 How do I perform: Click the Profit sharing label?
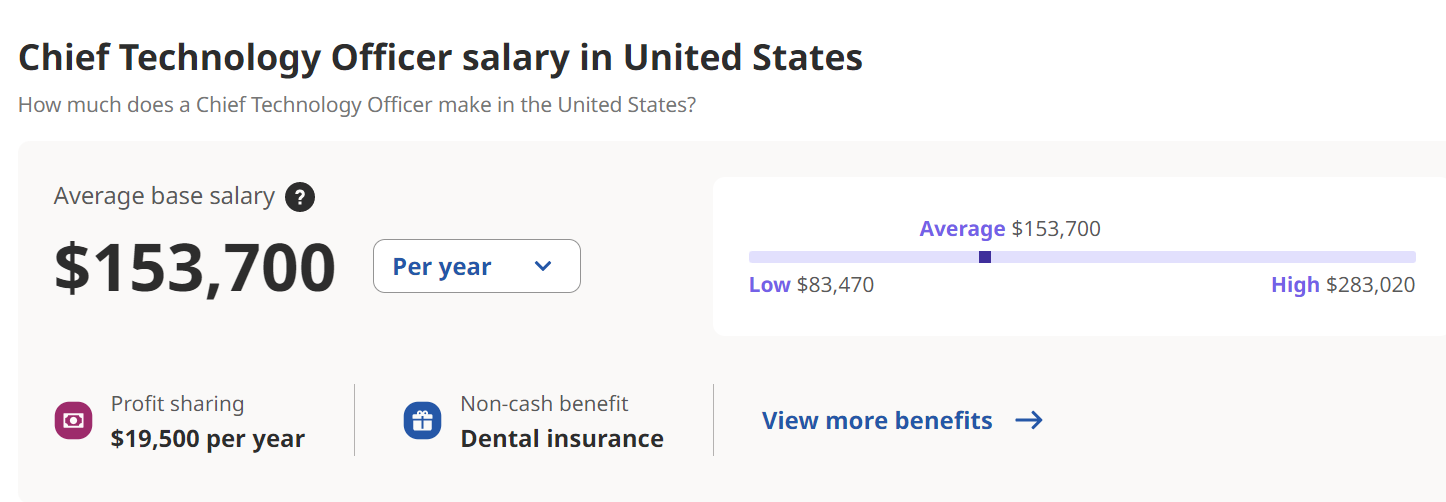(x=177, y=404)
